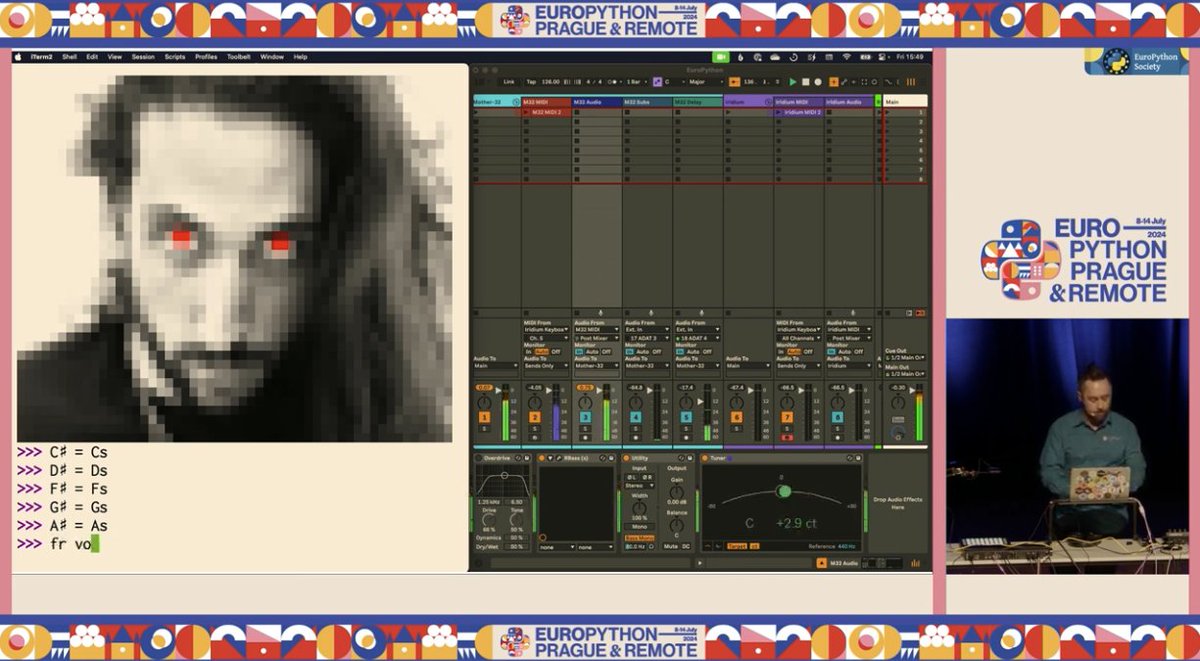The image size is (1200, 661).
Task: Open the Shell menu in iTerm2
Action: pyautogui.click(x=69, y=57)
